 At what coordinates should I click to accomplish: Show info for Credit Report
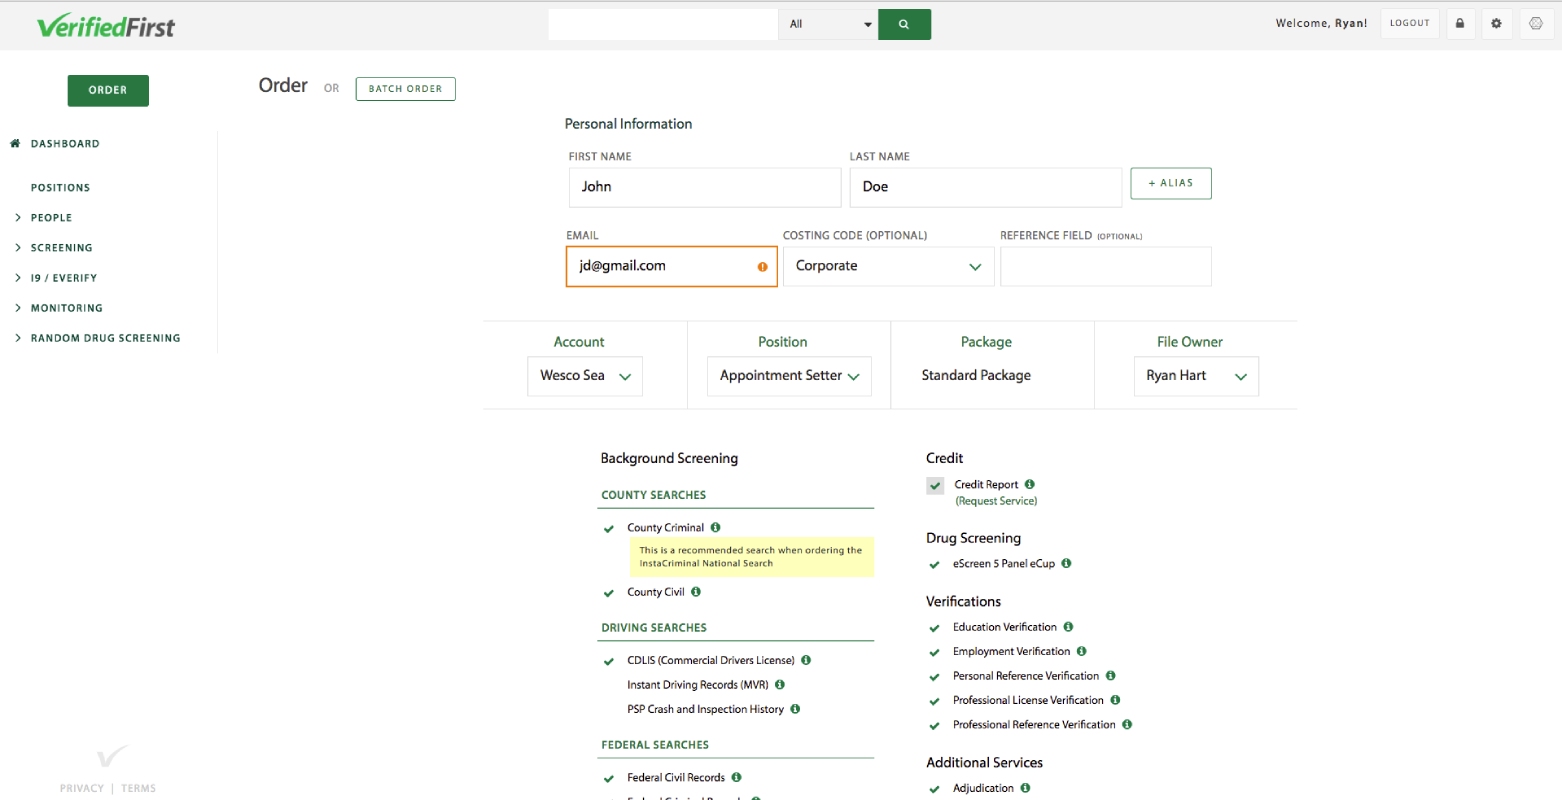click(x=1029, y=484)
